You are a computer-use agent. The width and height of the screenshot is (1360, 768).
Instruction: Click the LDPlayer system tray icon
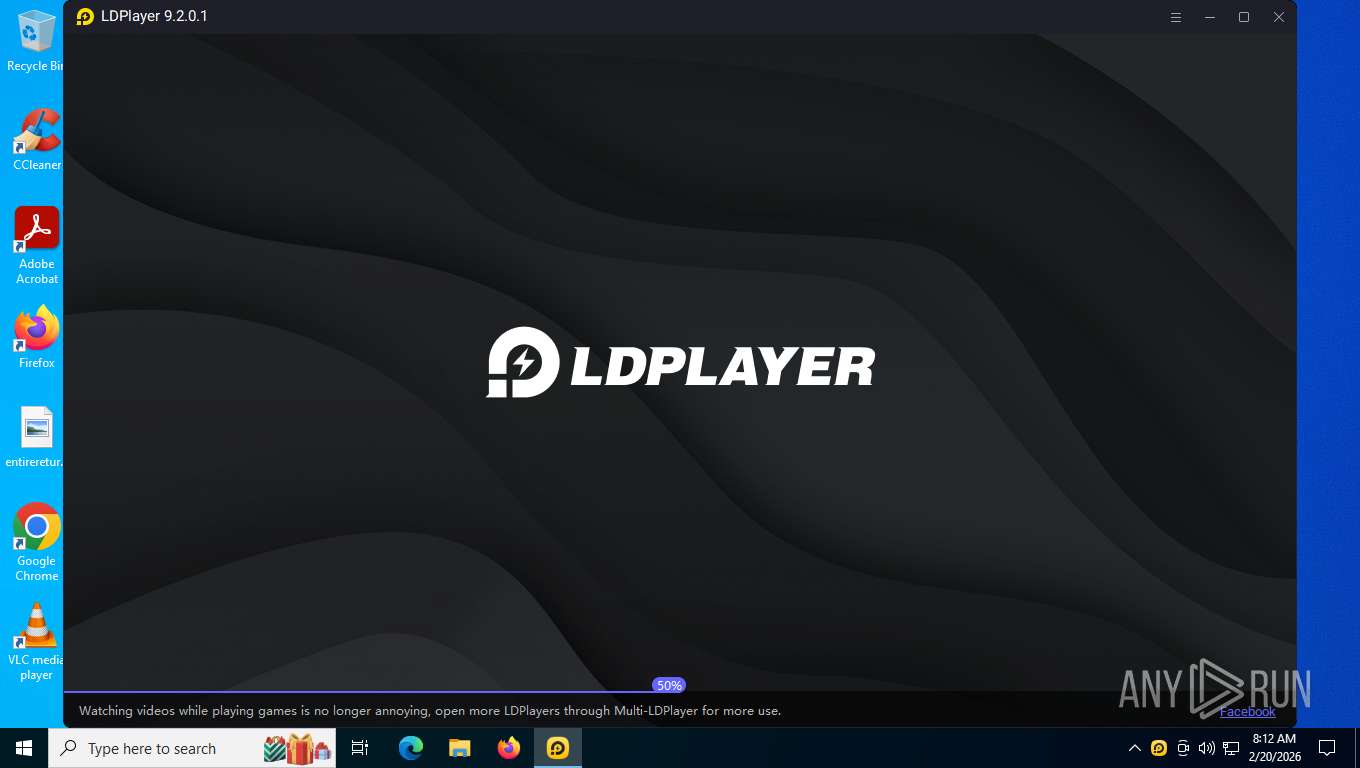(x=1159, y=748)
